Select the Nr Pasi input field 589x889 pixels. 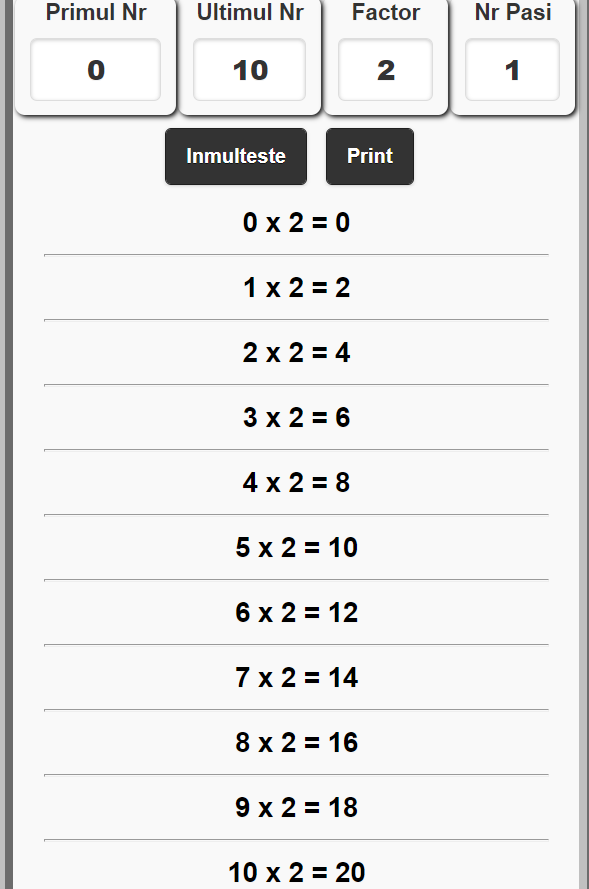pyautogui.click(x=512, y=70)
